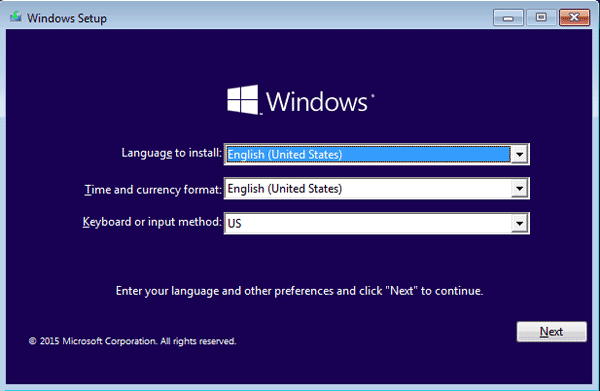Open the Keyboard or input method dropdown arrow
Viewport: 600px width, 391px height.
pos(519,223)
